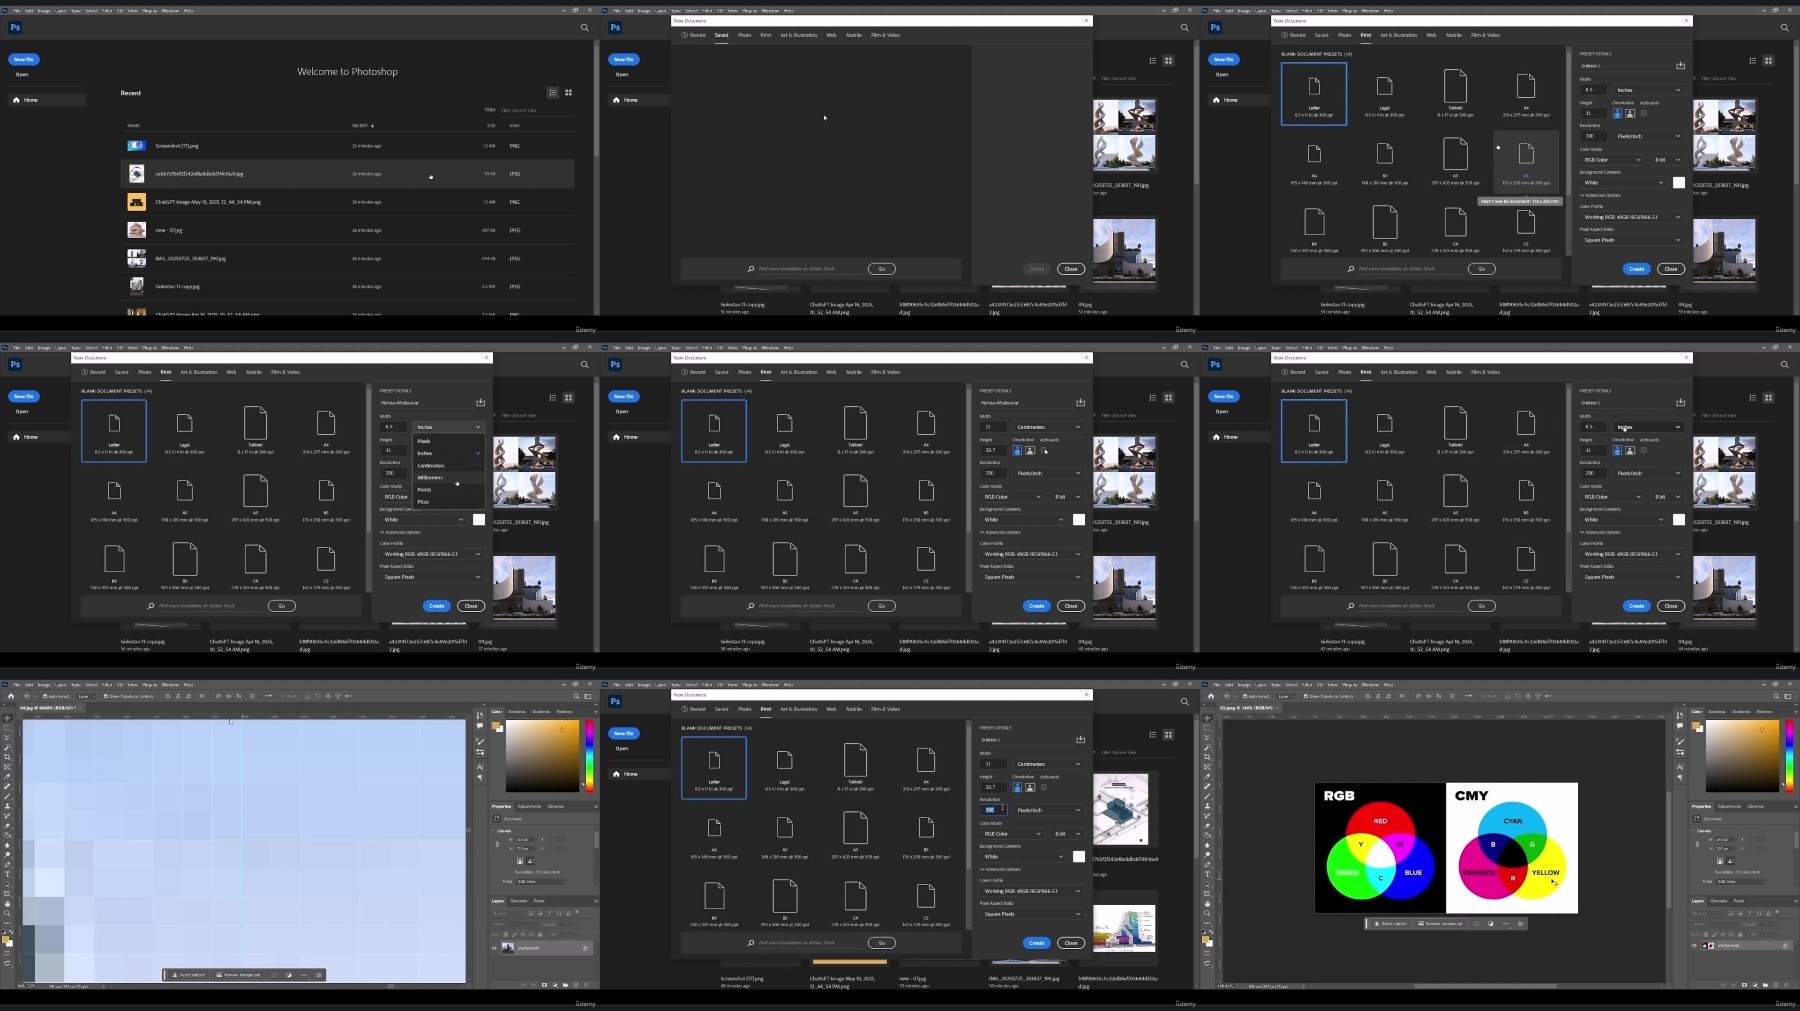Toggle Show Transform Controls in the RGB/CMY document window
Image resolution: width=1800 pixels, height=1011 pixels.
1305,696
